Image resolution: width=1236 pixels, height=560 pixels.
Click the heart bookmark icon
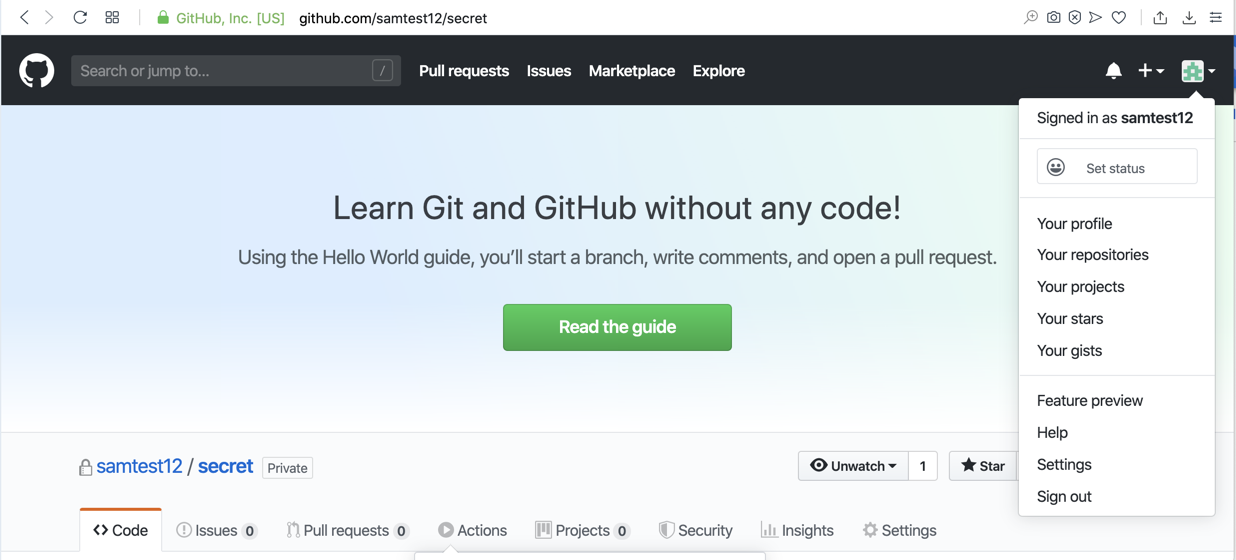tap(1119, 17)
